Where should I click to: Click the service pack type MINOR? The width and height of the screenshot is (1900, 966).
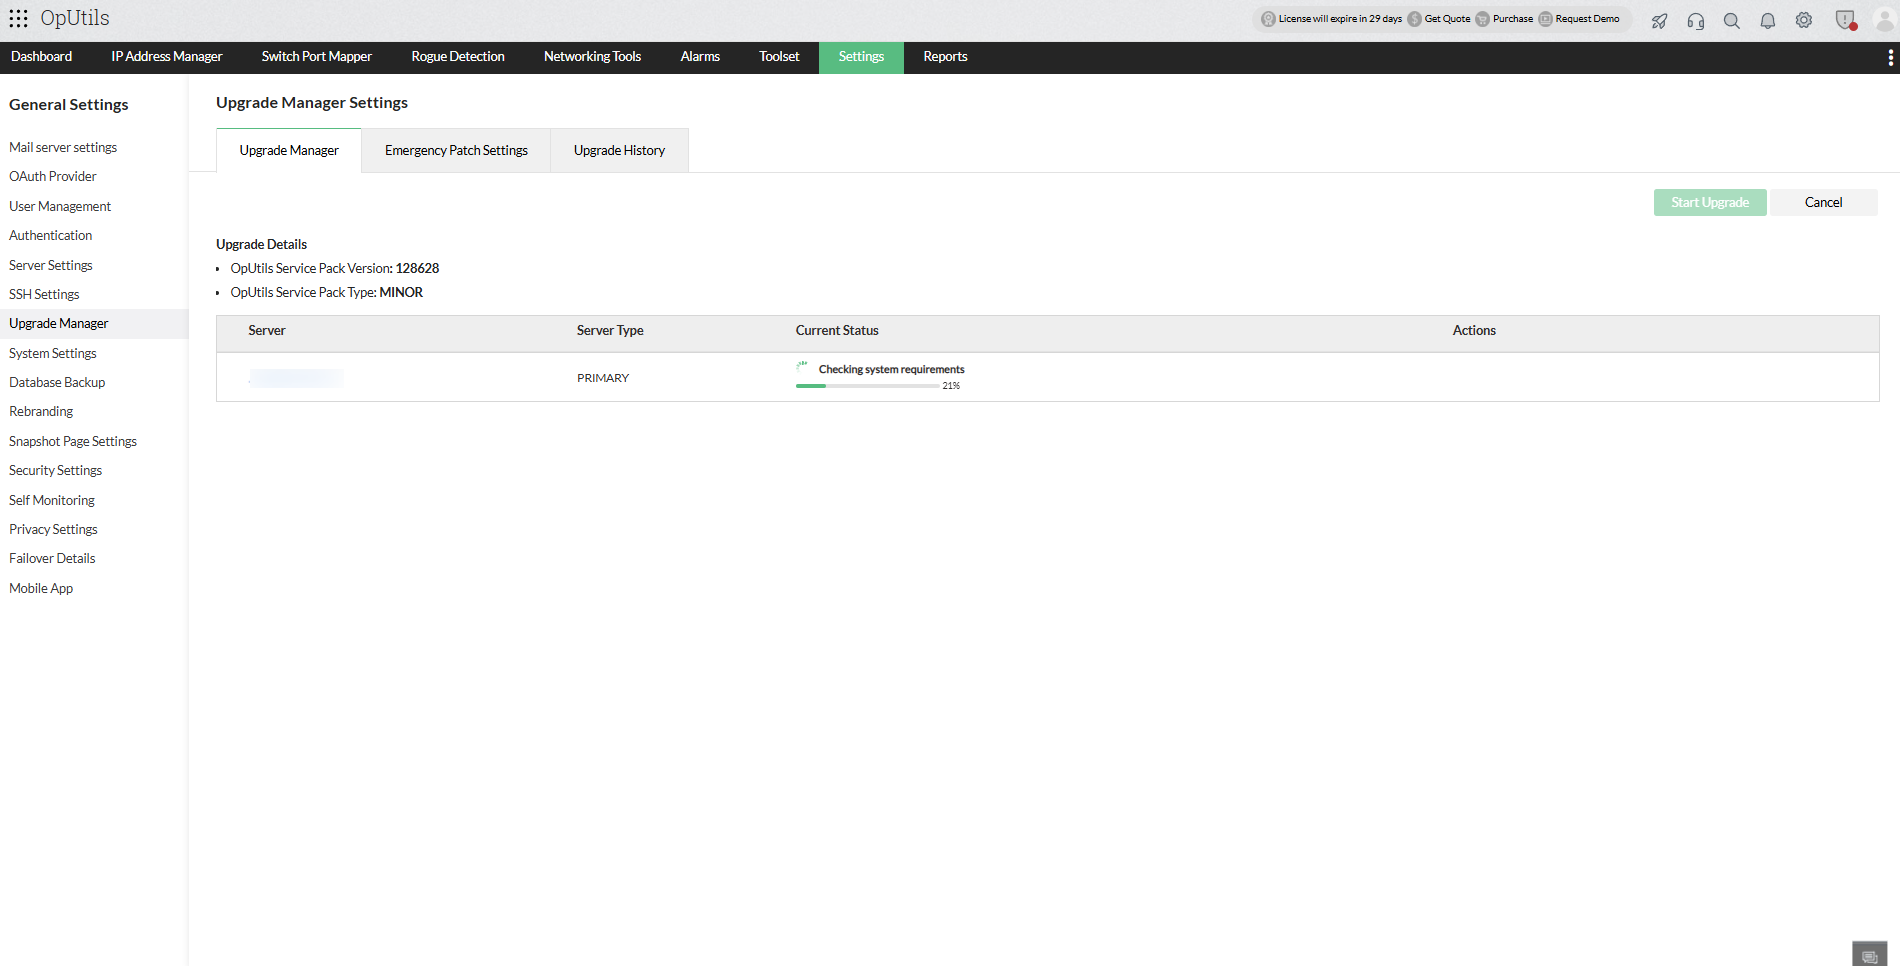pos(401,293)
